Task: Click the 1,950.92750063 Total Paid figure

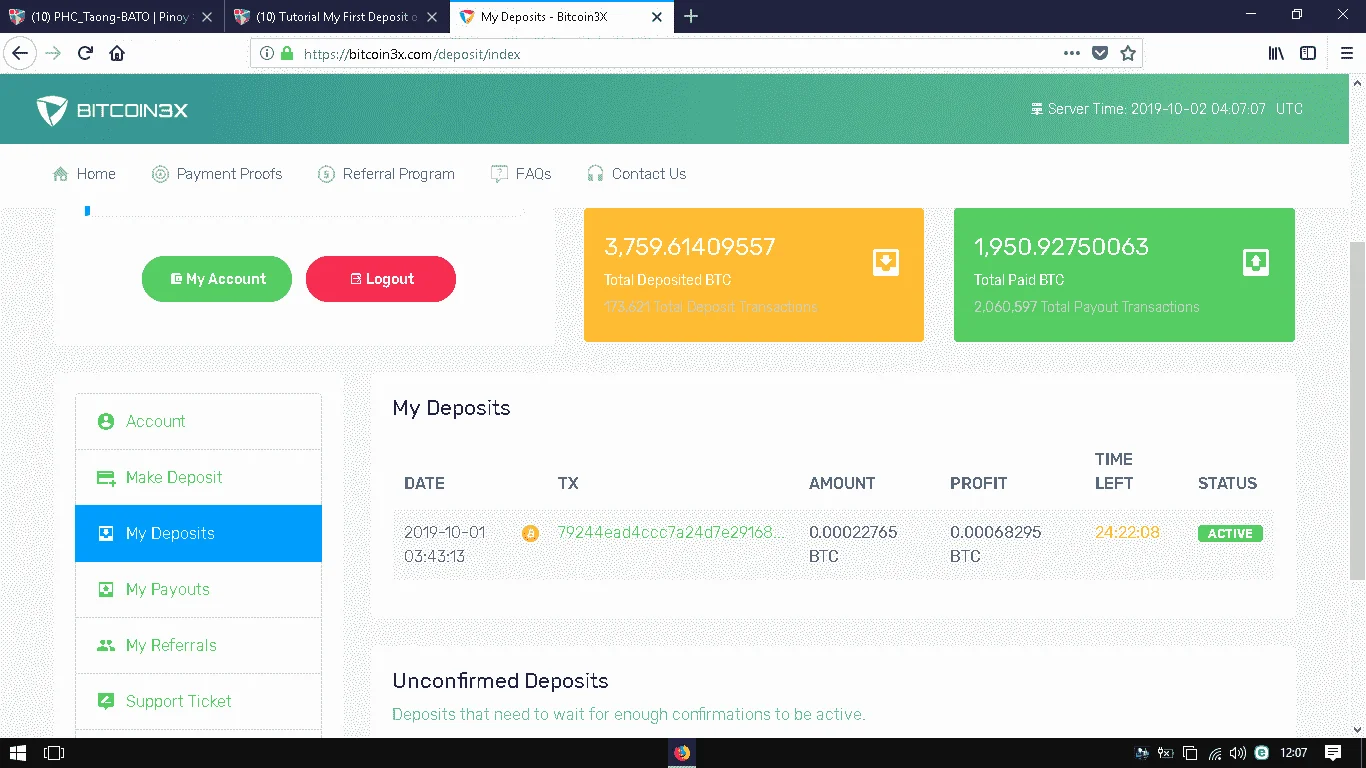Action: click(x=1061, y=247)
